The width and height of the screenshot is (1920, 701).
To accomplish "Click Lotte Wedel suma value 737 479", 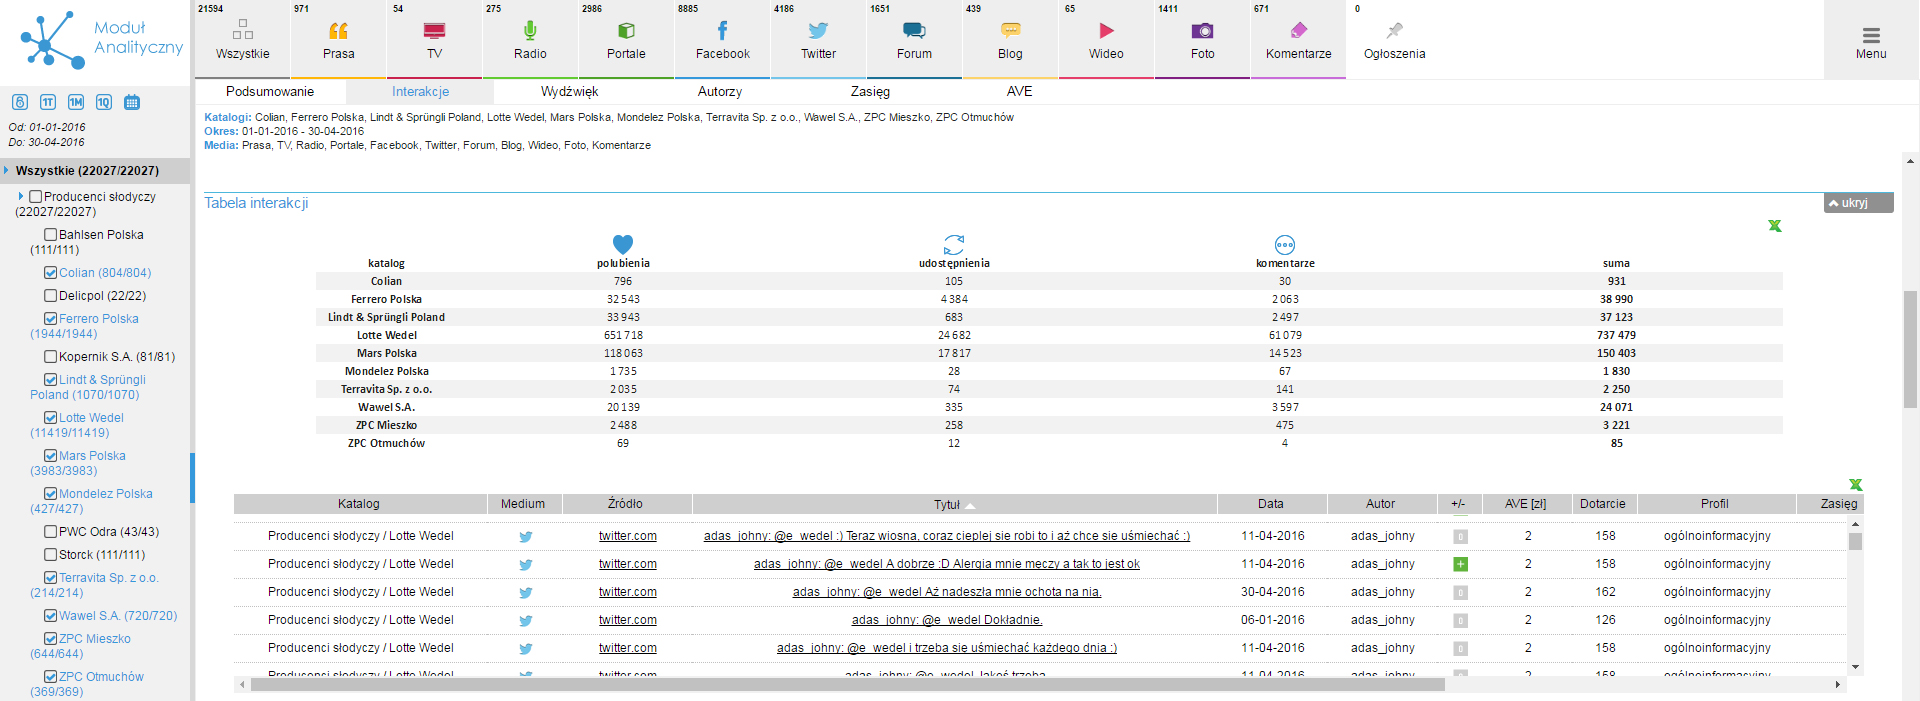I will pos(1616,335).
